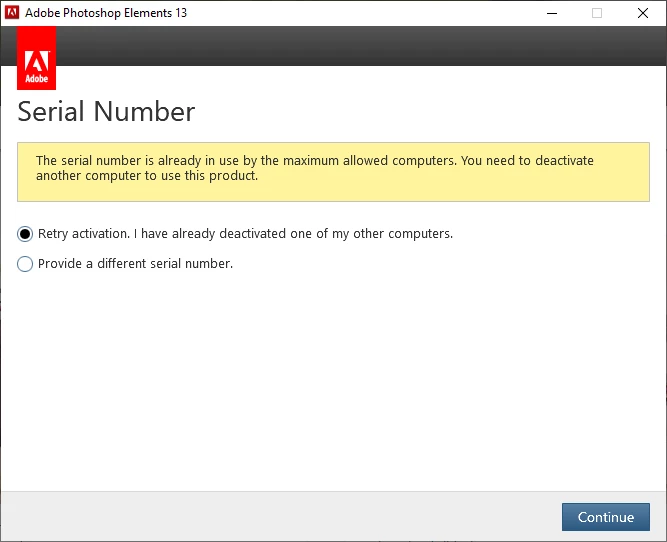Screen dimensions: 667x542
Task: Click the Adobe logo badge
Action: (x=37, y=58)
